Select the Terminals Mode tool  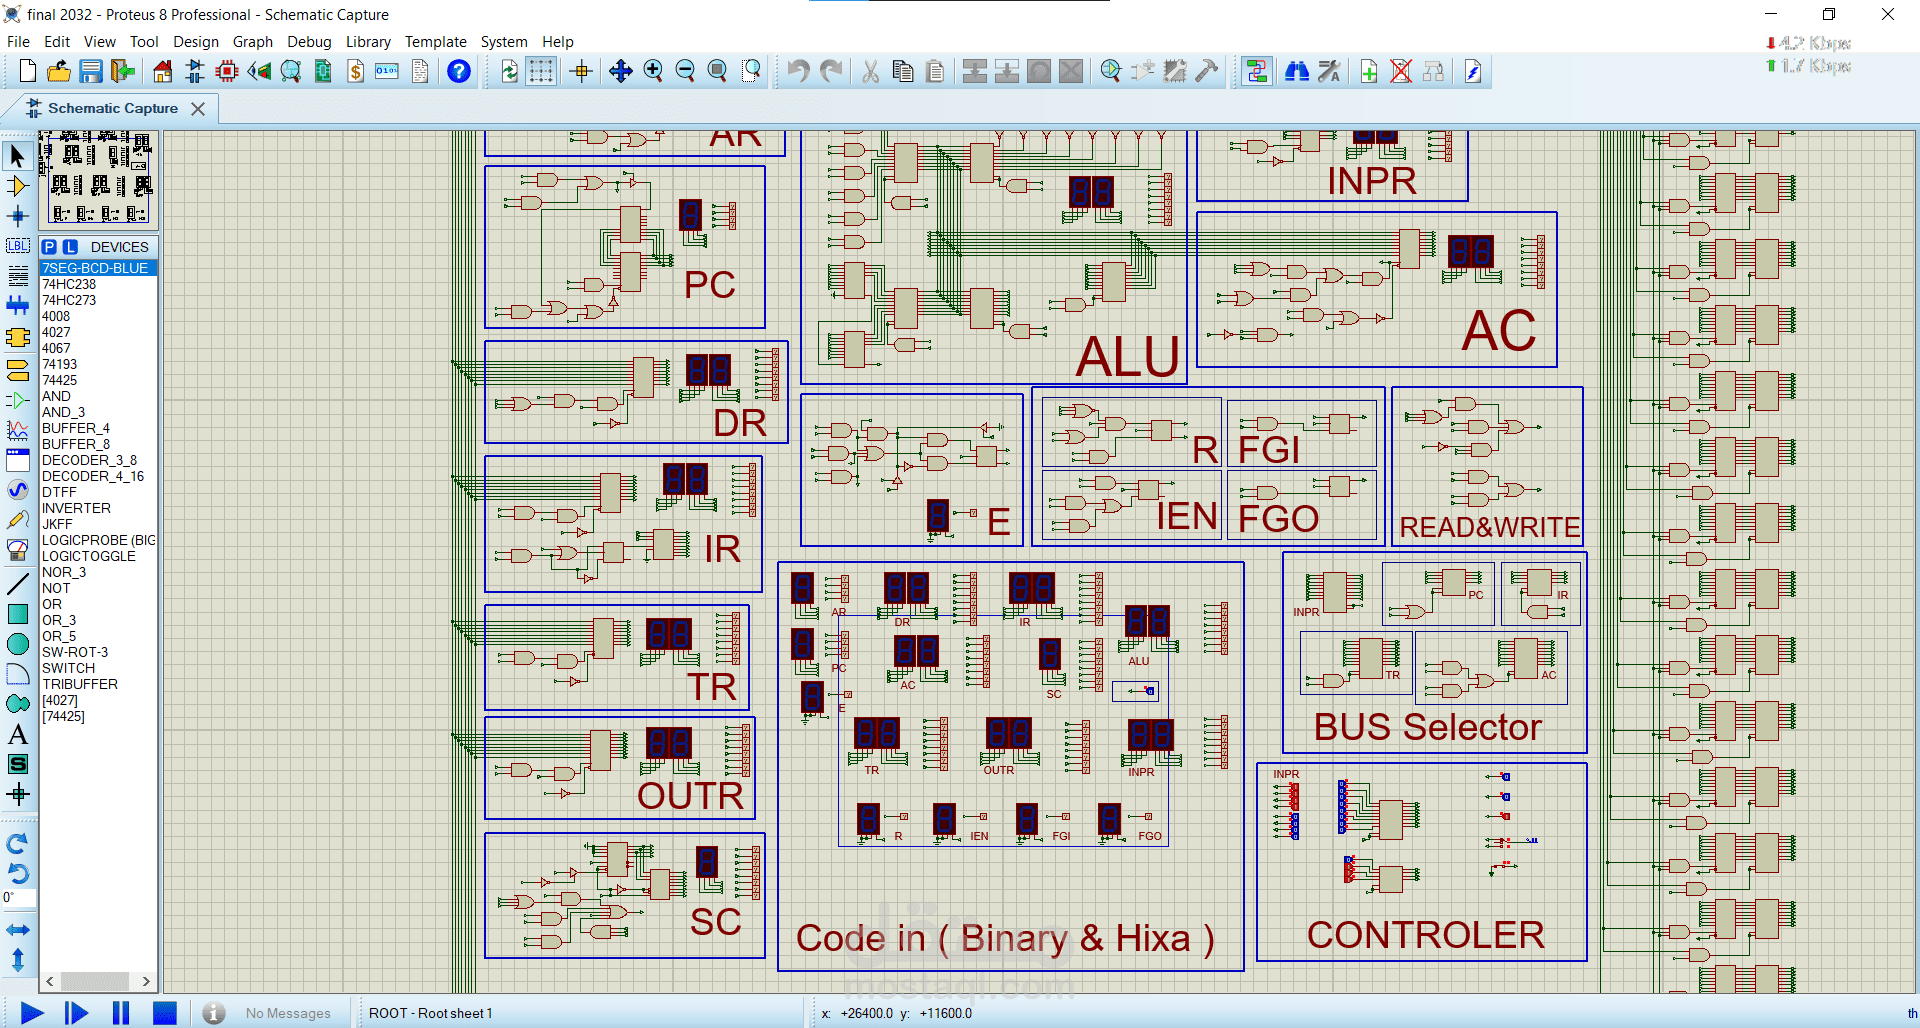click(18, 370)
